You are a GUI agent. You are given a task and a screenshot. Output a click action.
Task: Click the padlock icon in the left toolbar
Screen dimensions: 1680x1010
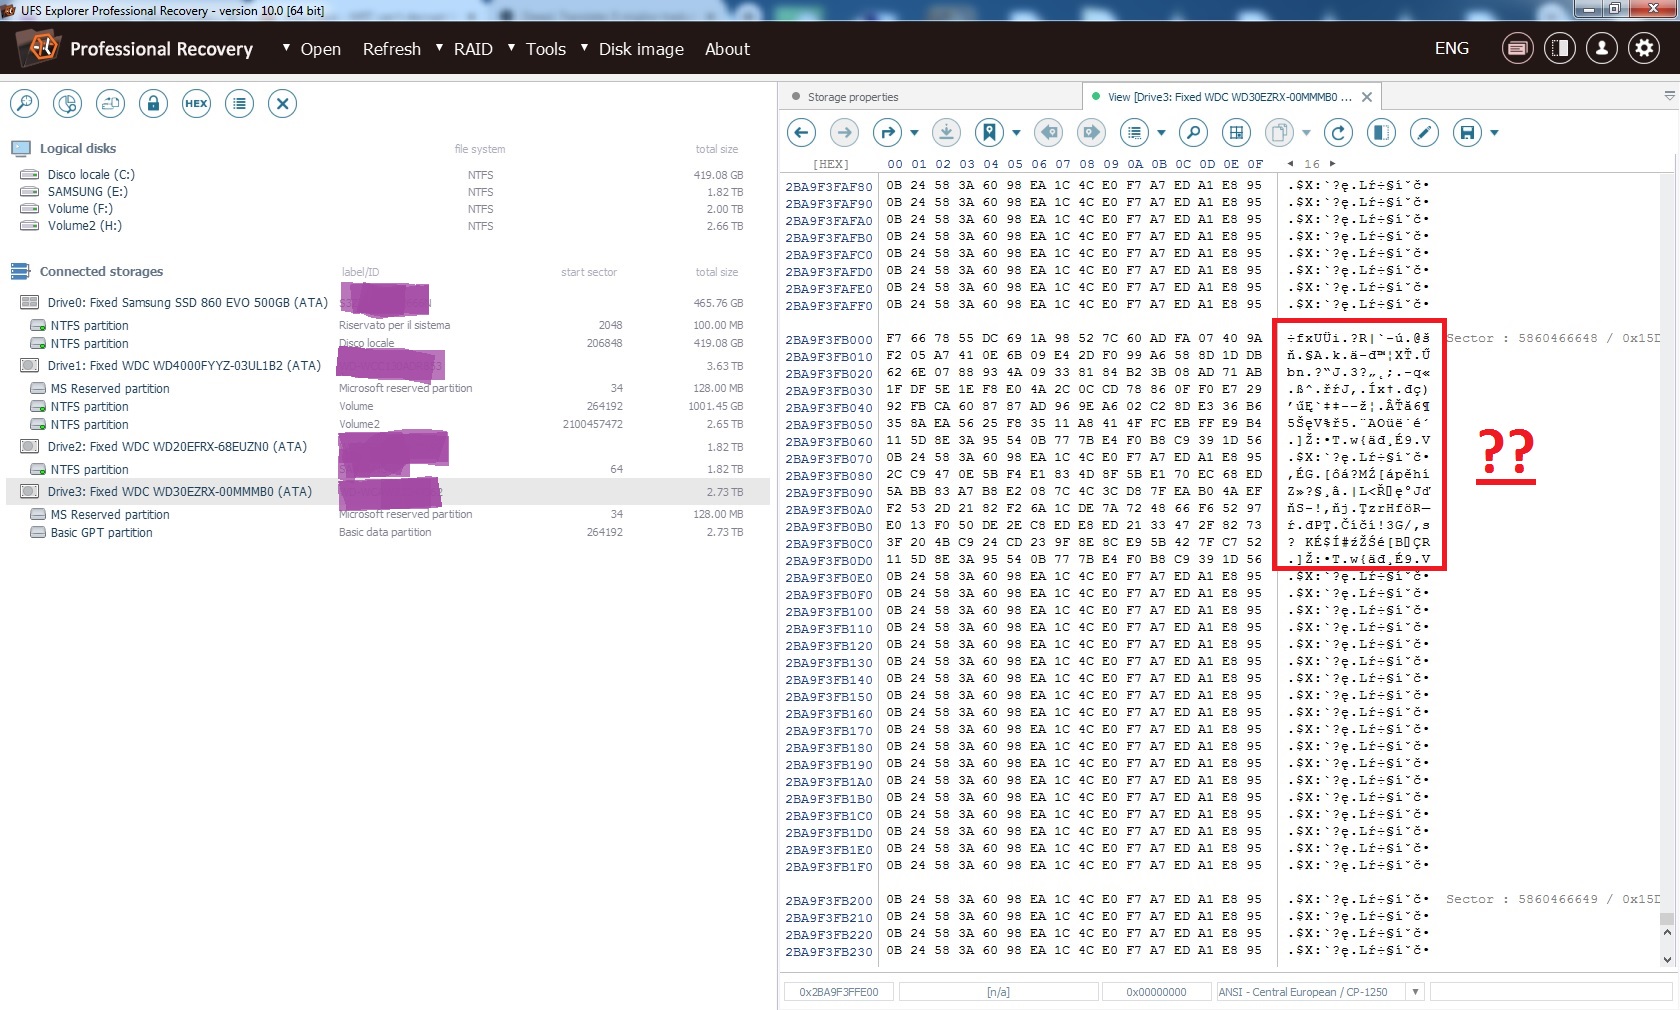coord(154,103)
